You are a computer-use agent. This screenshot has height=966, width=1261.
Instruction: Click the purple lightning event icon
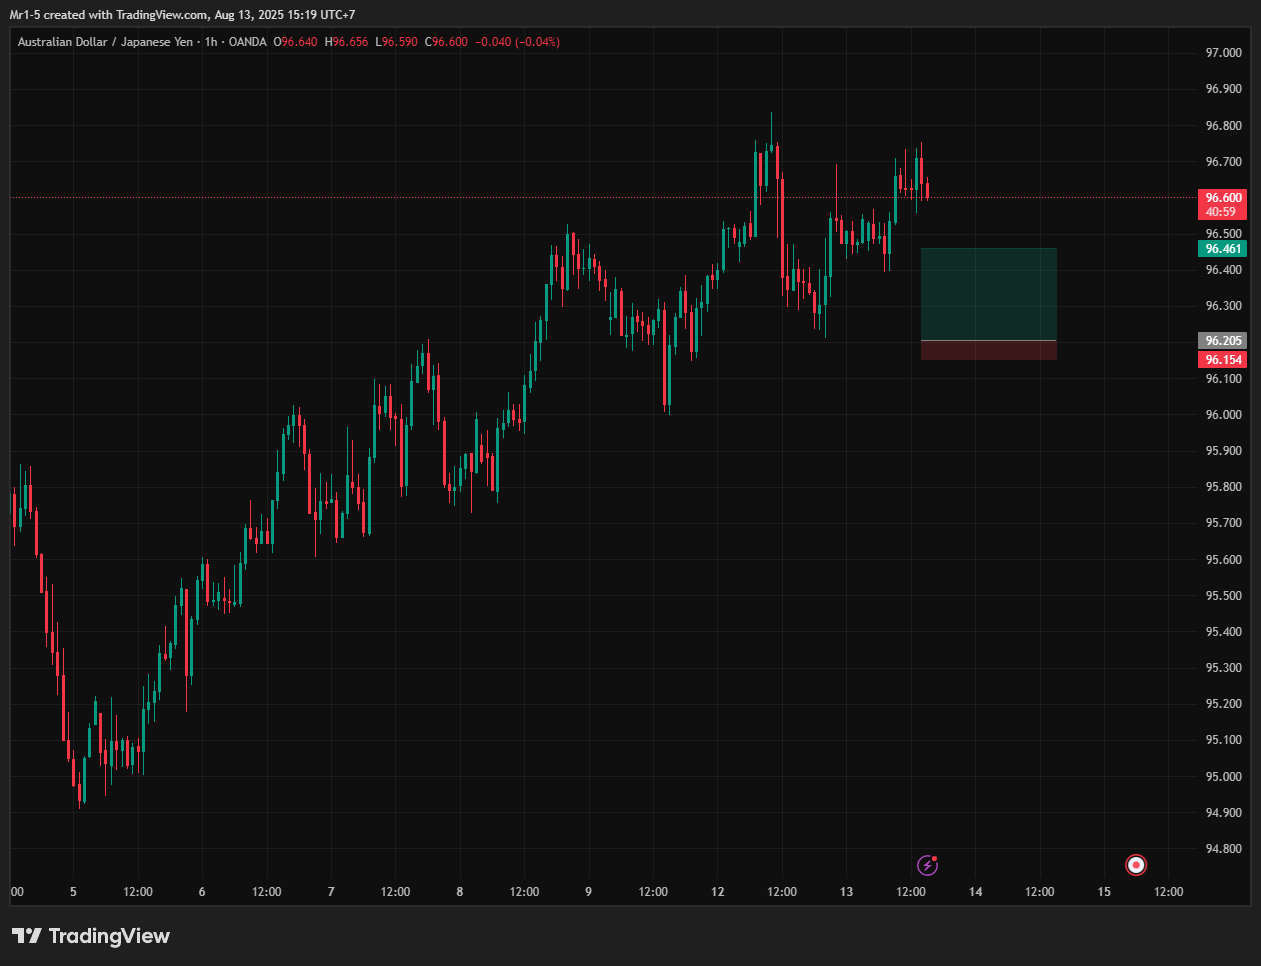(x=928, y=865)
